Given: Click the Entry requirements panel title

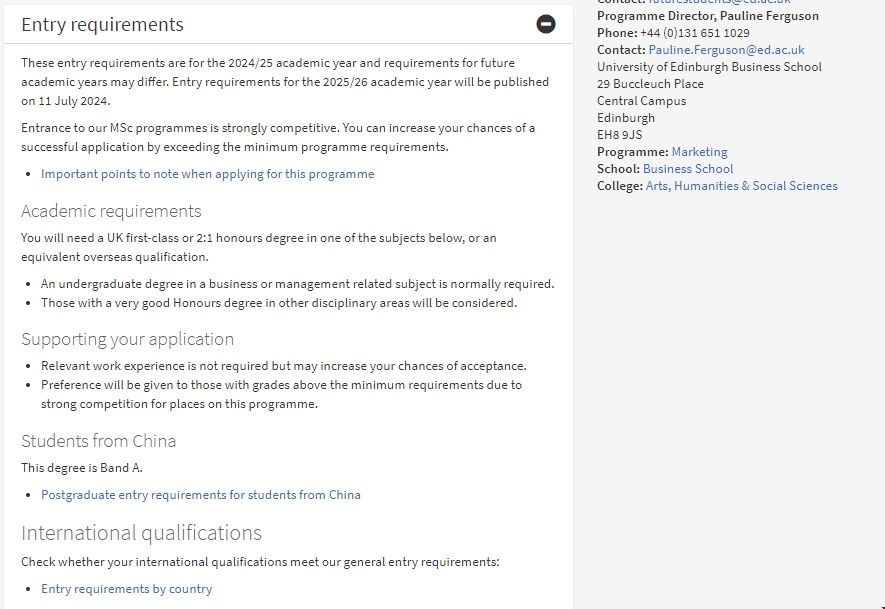Looking at the screenshot, I should (x=100, y=24).
